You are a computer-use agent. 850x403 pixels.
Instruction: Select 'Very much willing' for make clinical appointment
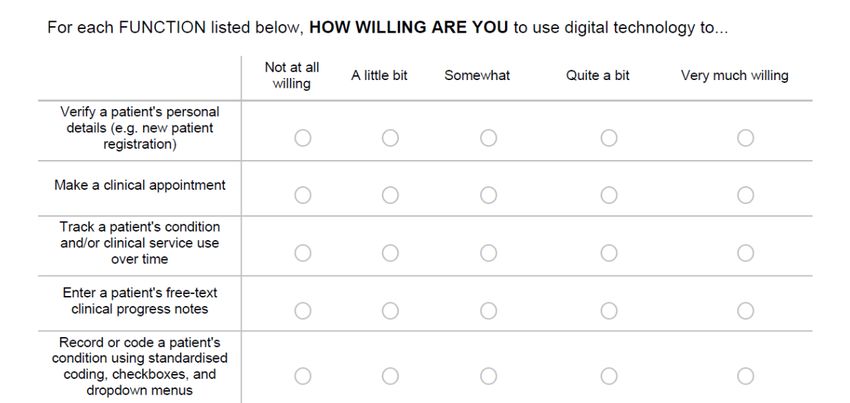coord(745,195)
